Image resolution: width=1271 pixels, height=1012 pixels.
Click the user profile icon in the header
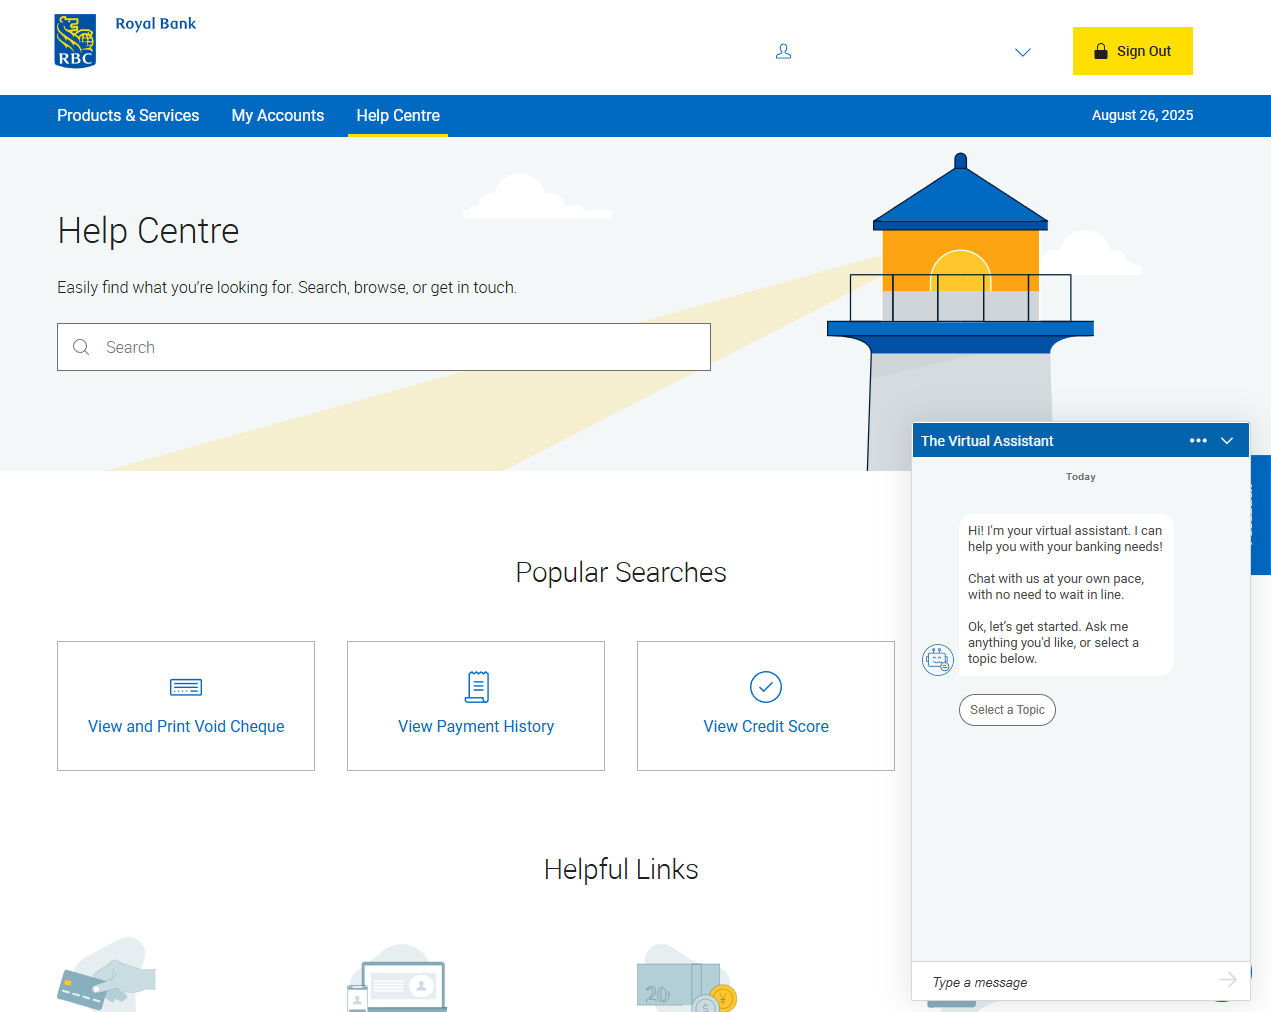[784, 51]
